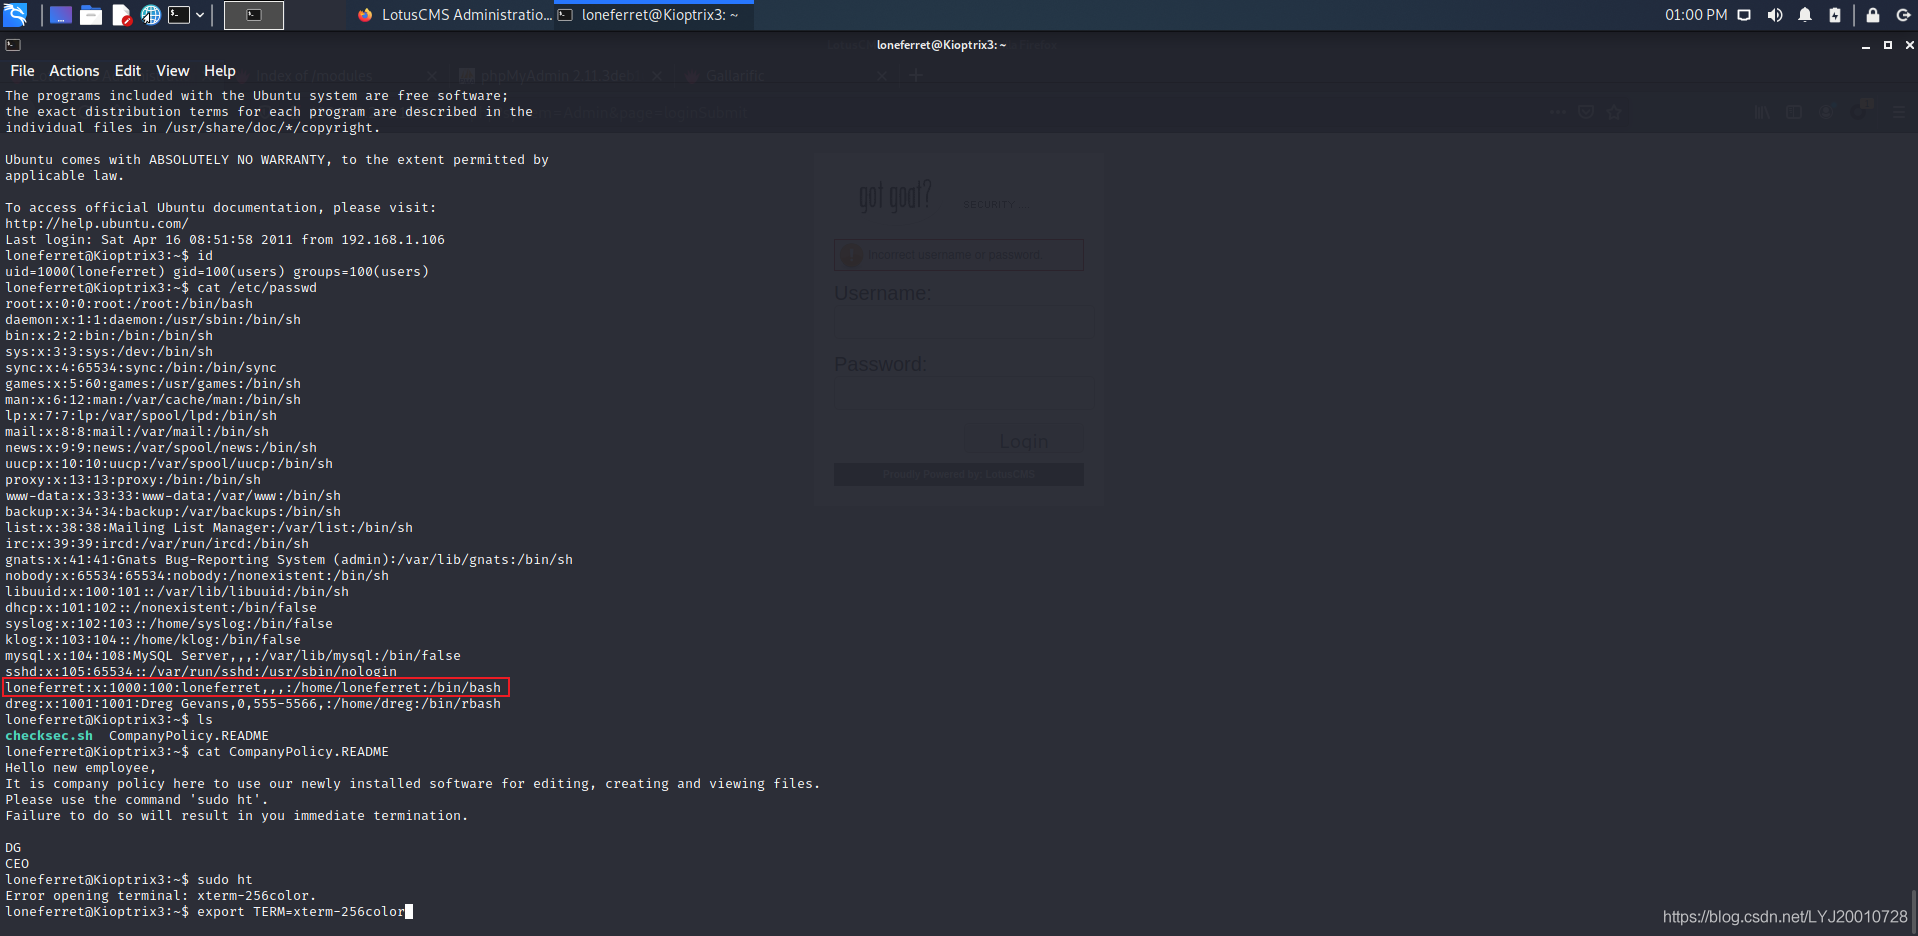
Task: Click the volume speaker tray icon
Action: [1775, 15]
